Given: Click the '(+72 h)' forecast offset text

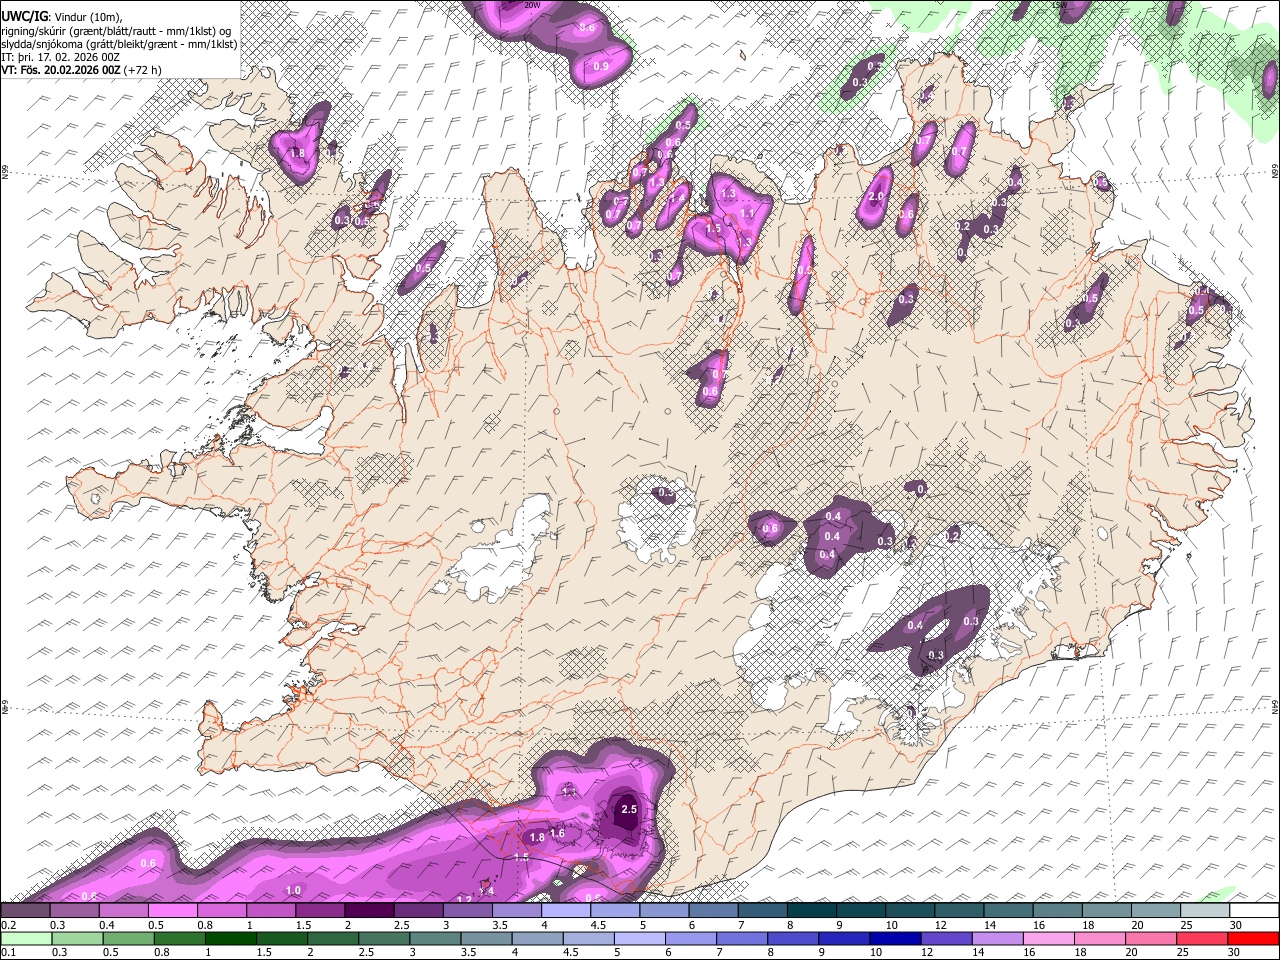Looking at the screenshot, I should point(142,71).
